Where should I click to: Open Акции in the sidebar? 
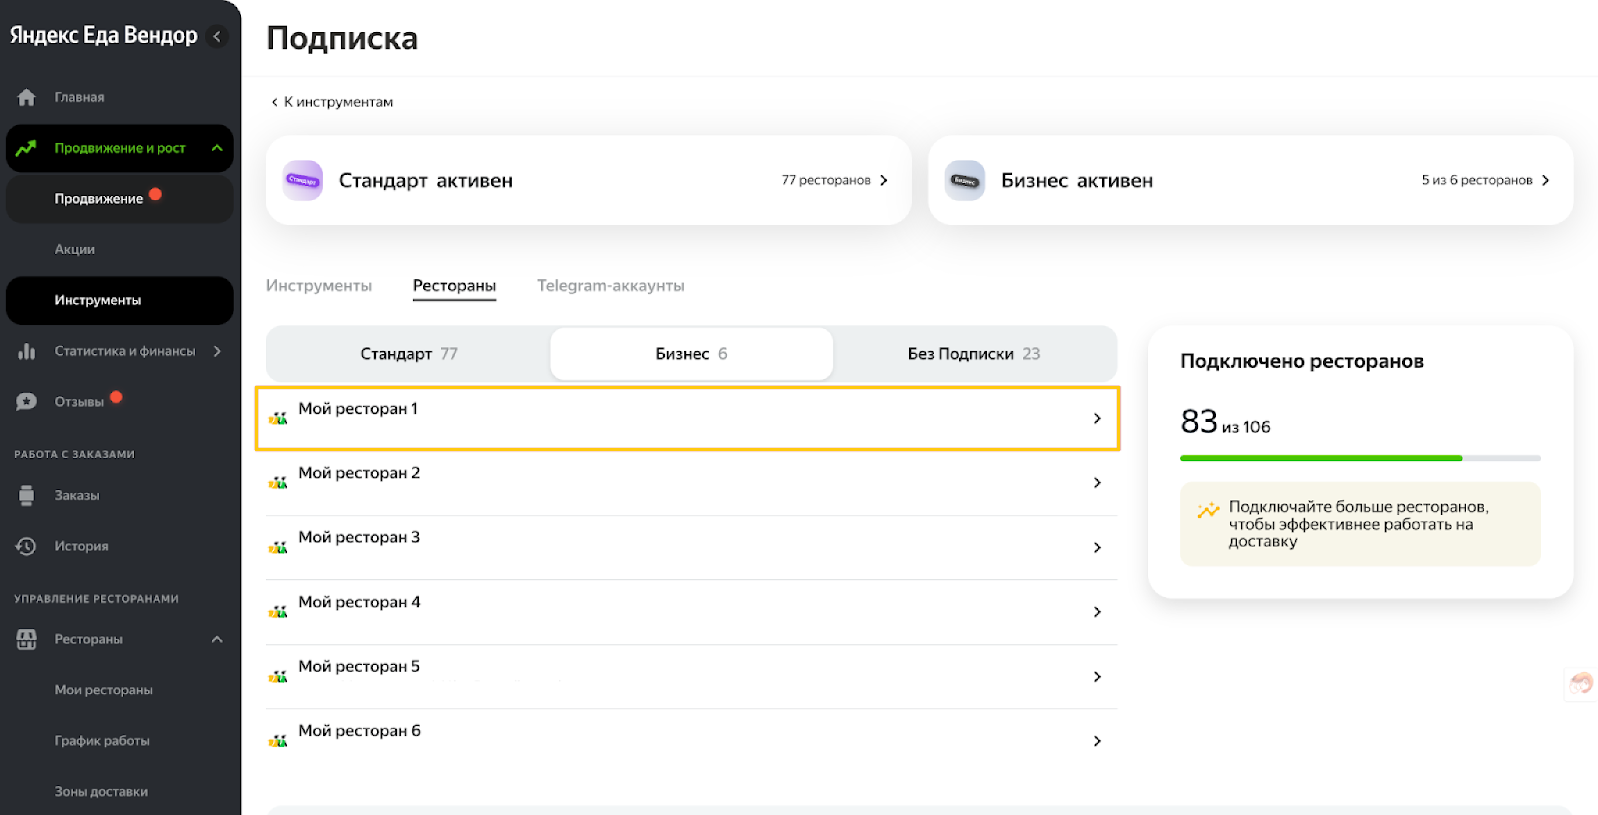(x=75, y=249)
